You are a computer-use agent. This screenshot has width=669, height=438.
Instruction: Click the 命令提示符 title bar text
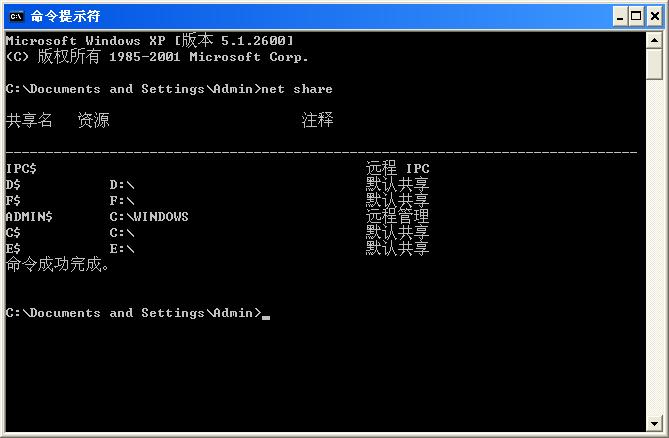click(65, 16)
